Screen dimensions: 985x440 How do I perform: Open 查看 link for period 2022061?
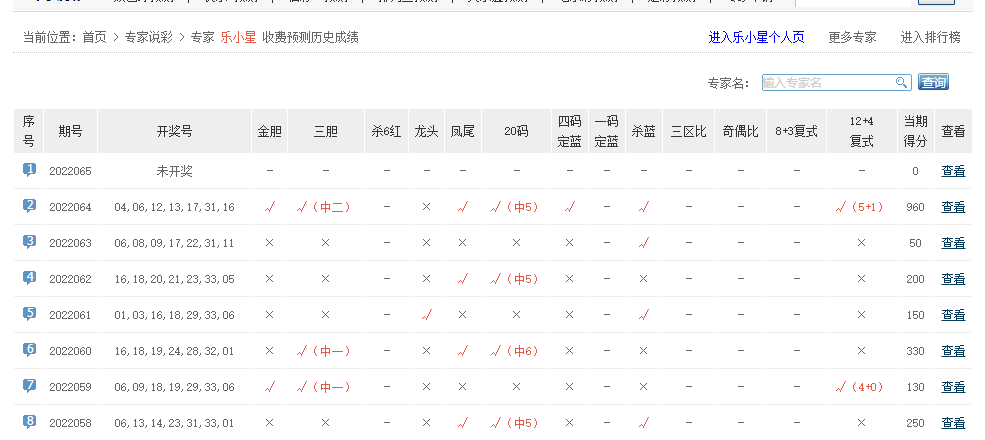pyautogui.click(x=953, y=315)
